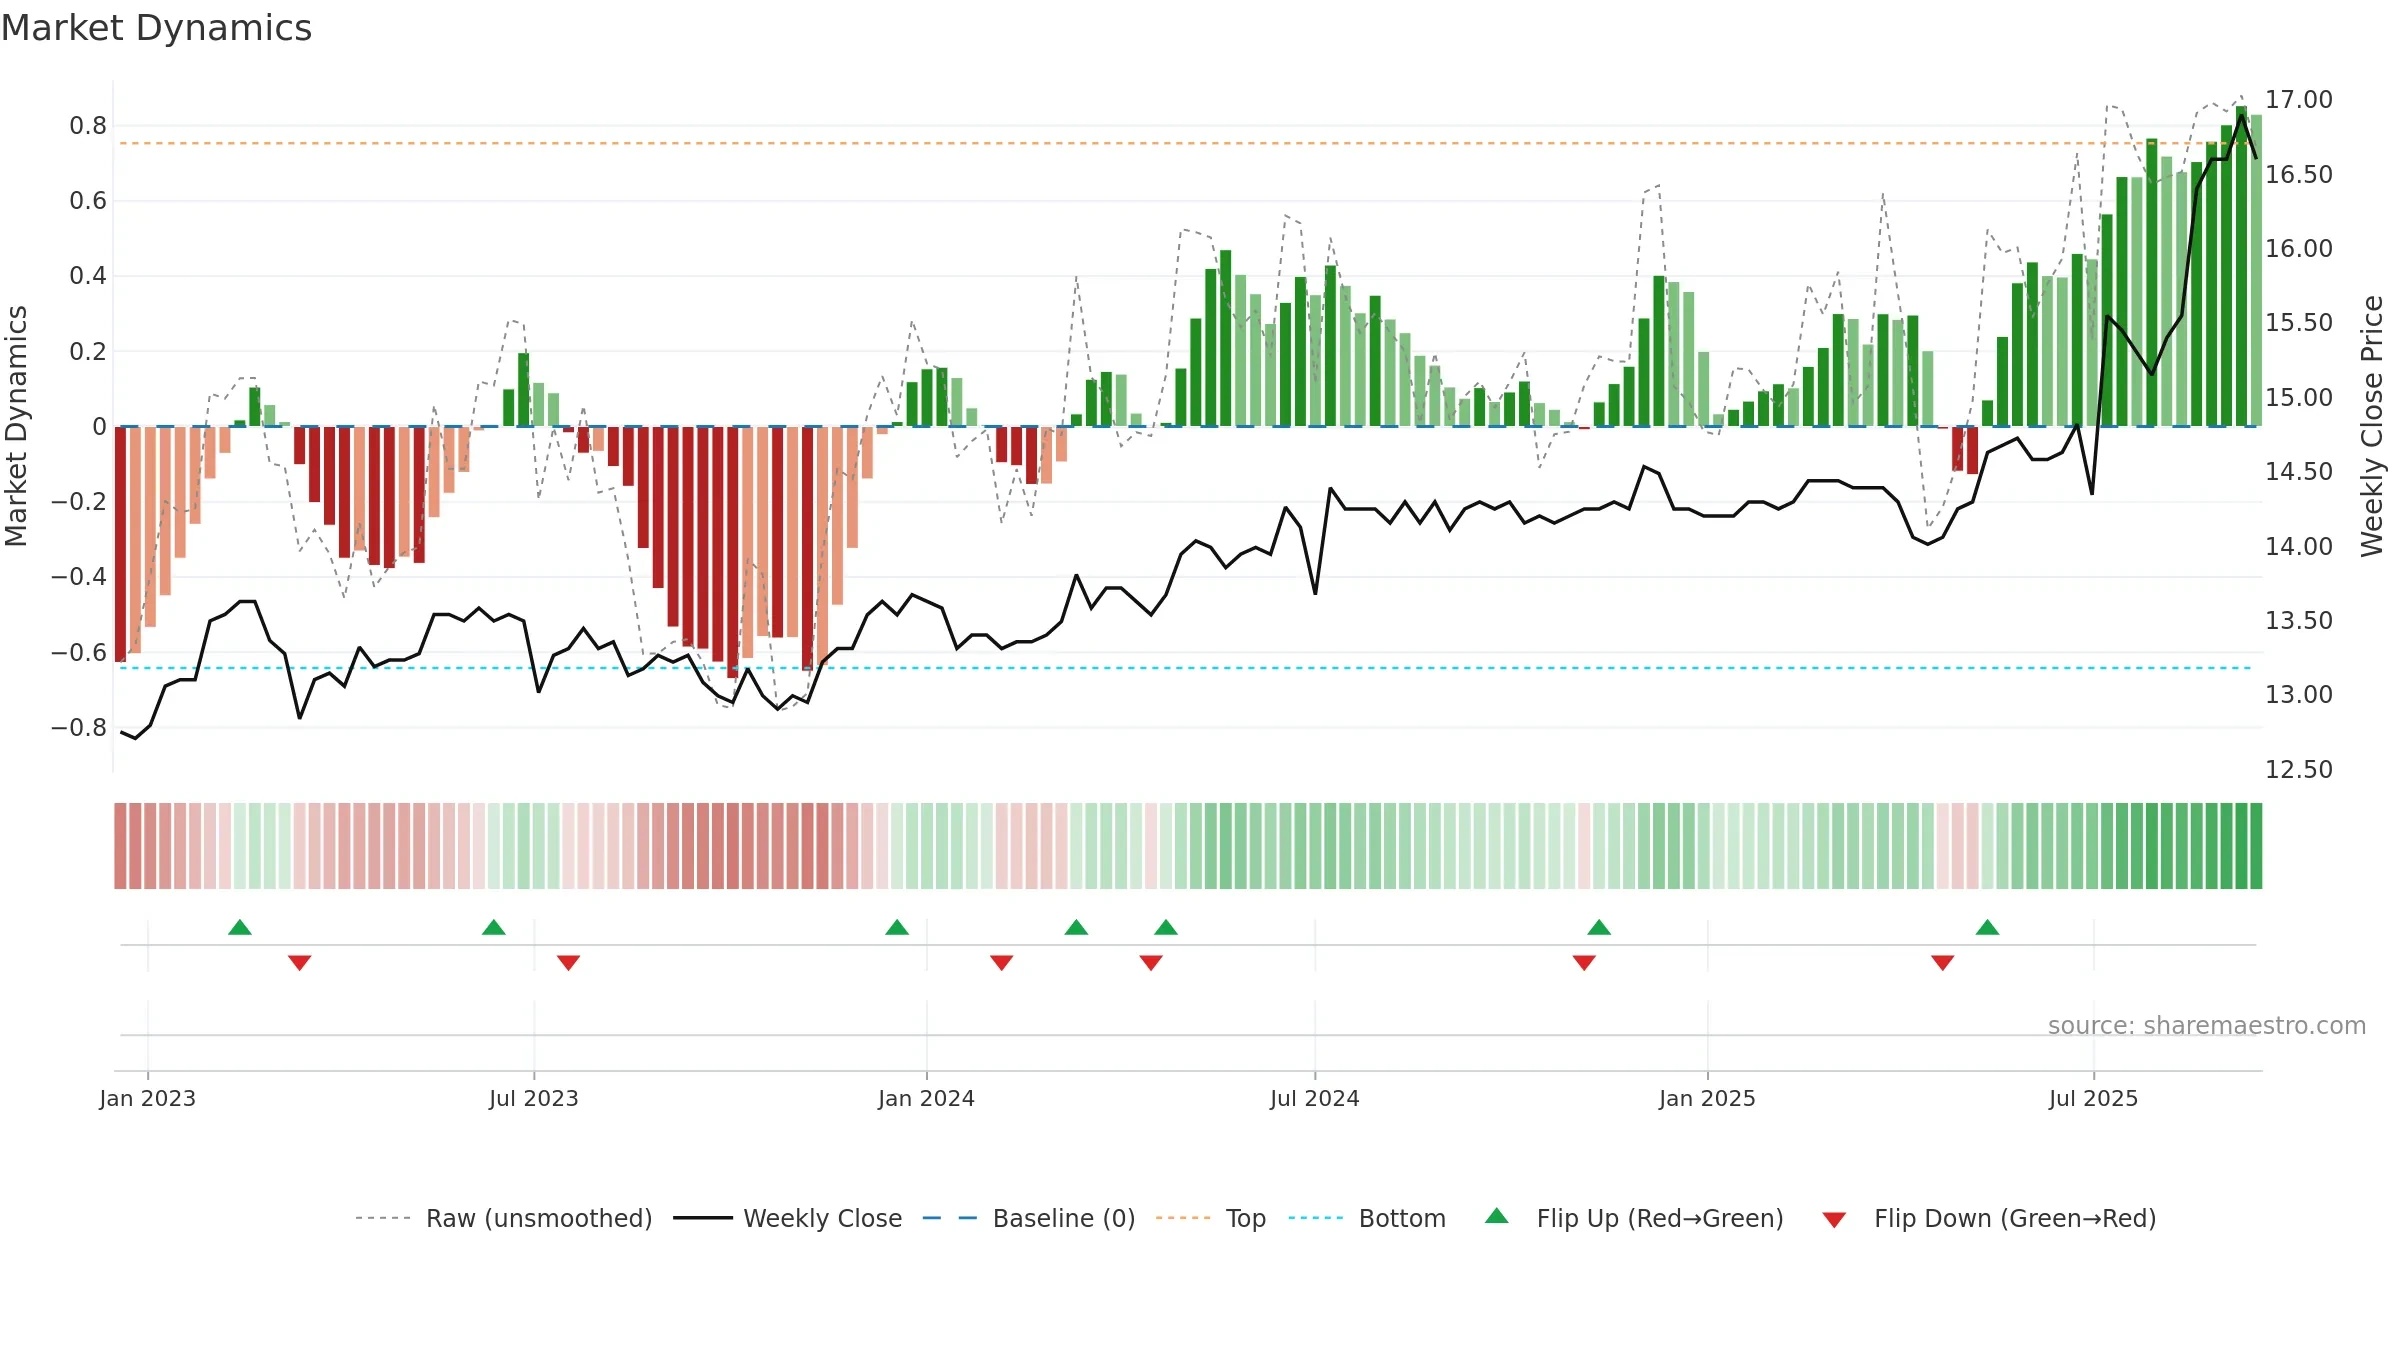2400x1350 pixels.
Task: Click the 0.8 left axis label
Action: (x=88, y=126)
